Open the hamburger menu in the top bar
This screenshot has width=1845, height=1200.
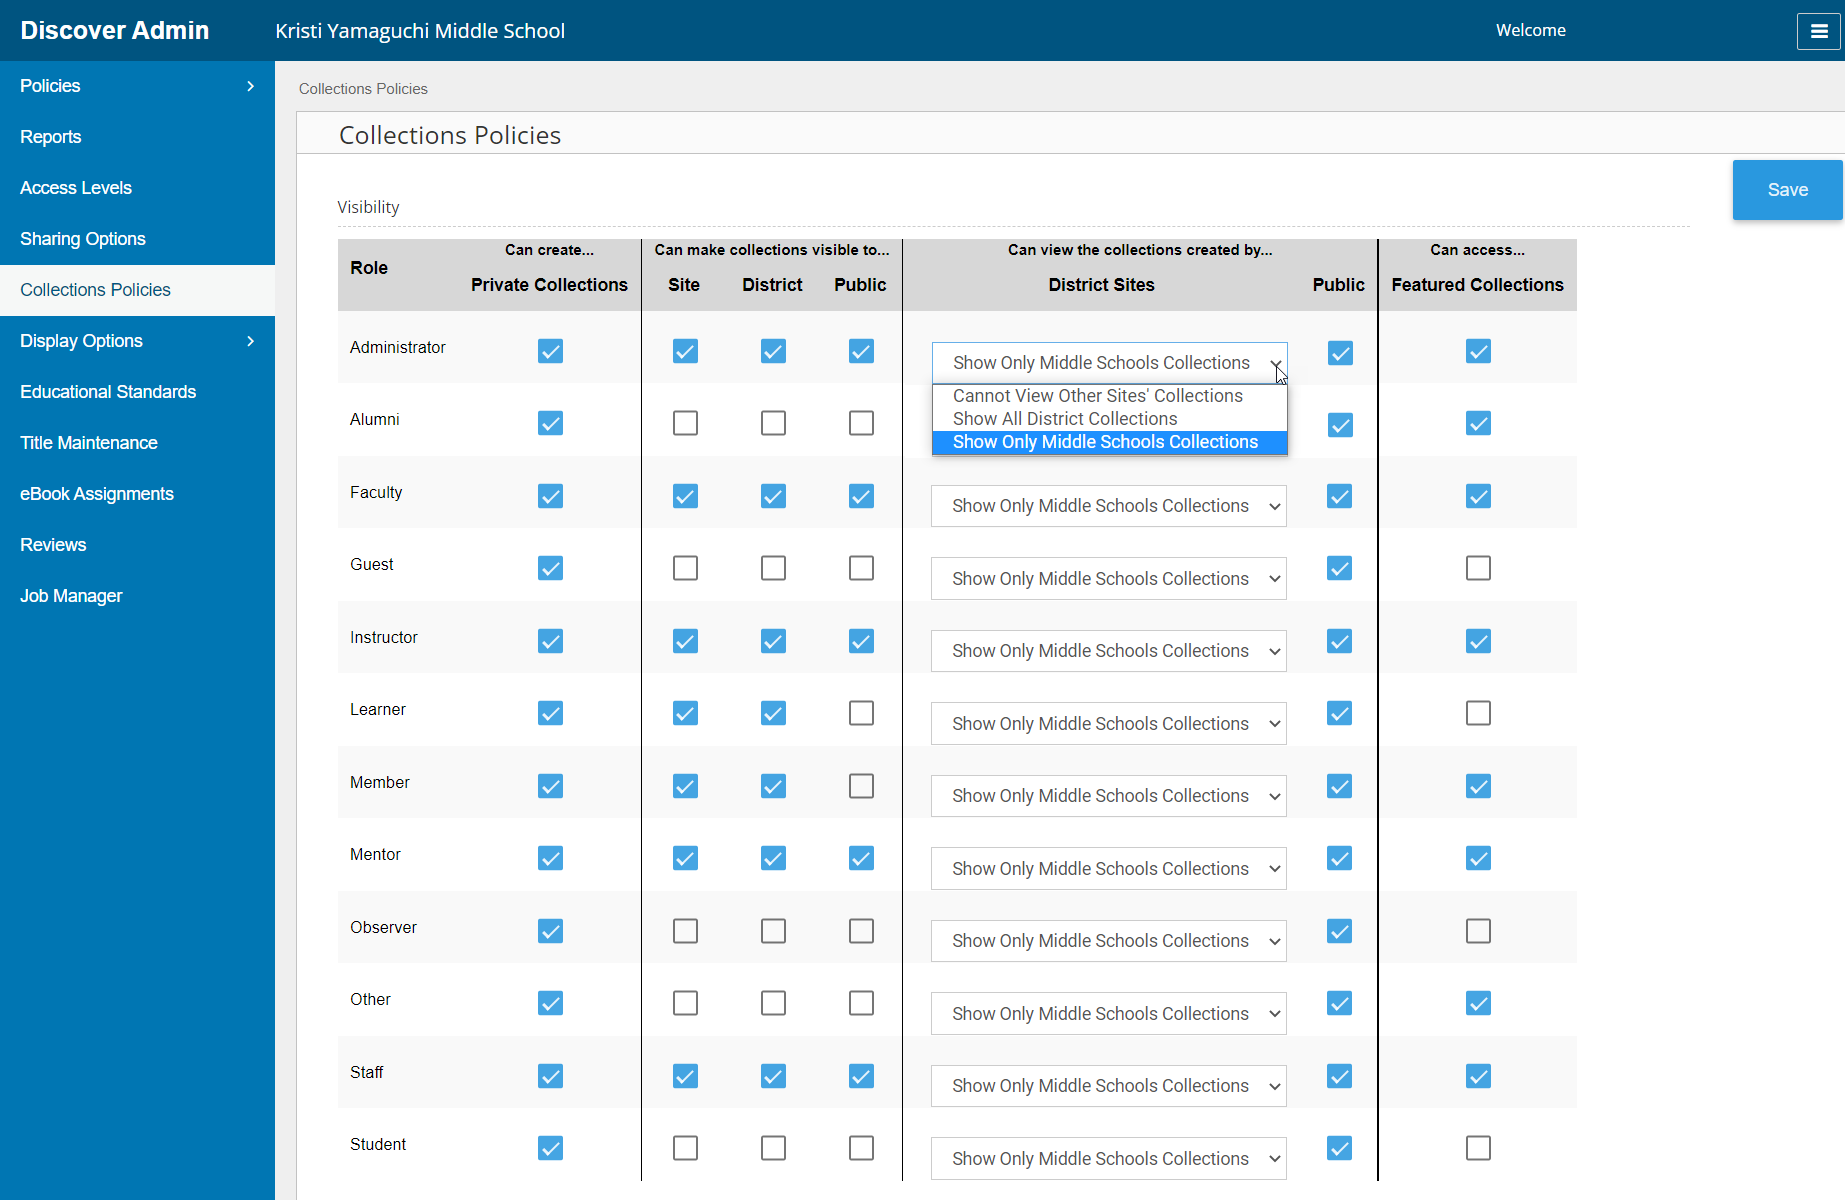pyautogui.click(x=1818, y=30)
